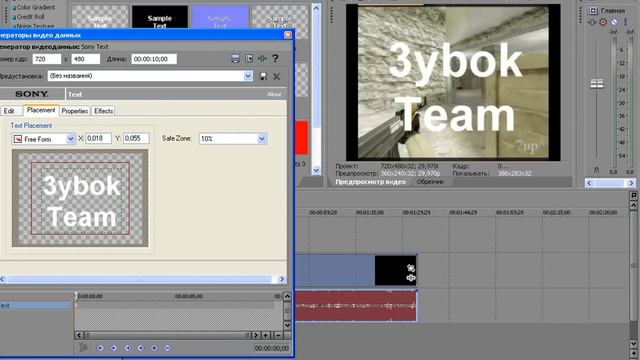This screenshot has height=360, width=640.
Task: Open the Properties tab
Action: (75, 111)
